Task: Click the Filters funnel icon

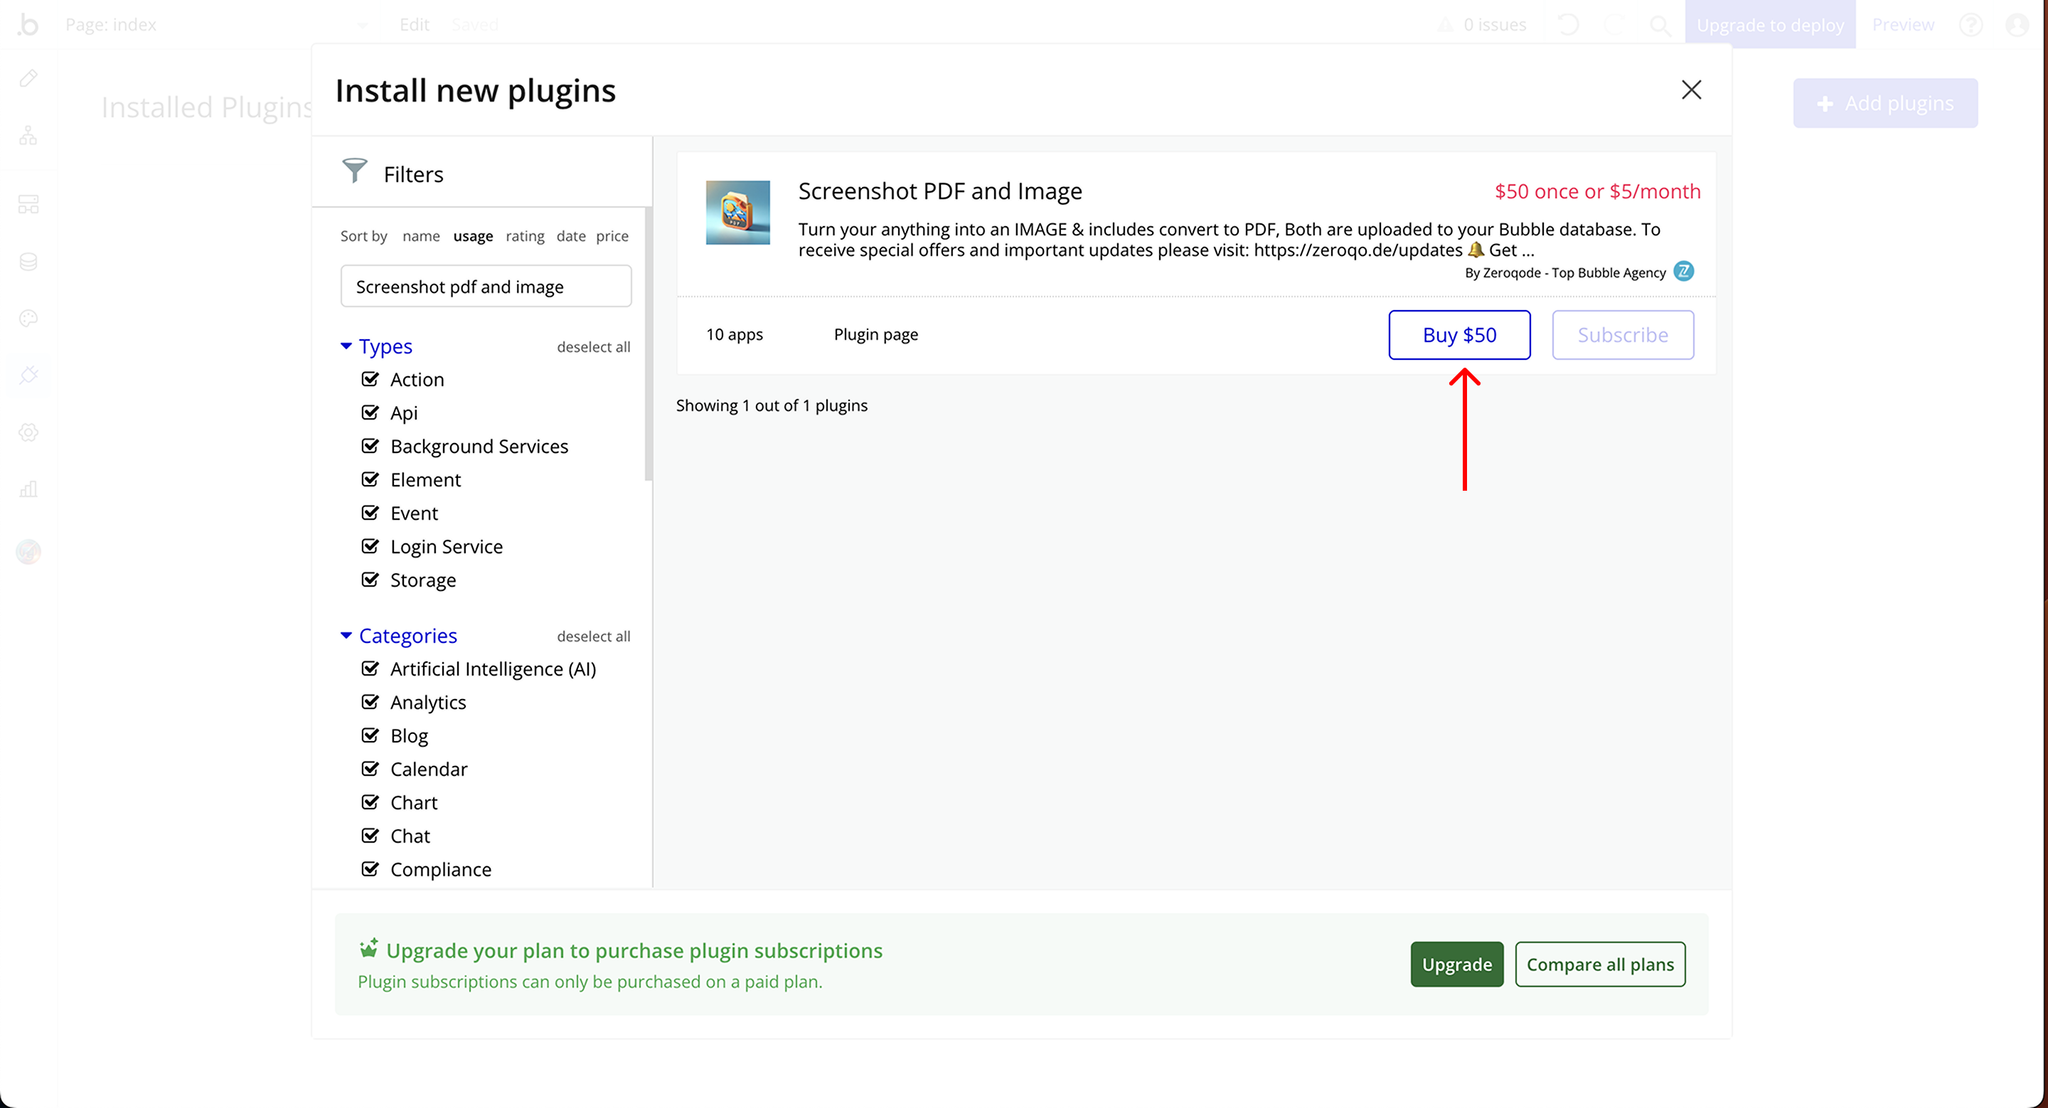Action: pos(354,171)
